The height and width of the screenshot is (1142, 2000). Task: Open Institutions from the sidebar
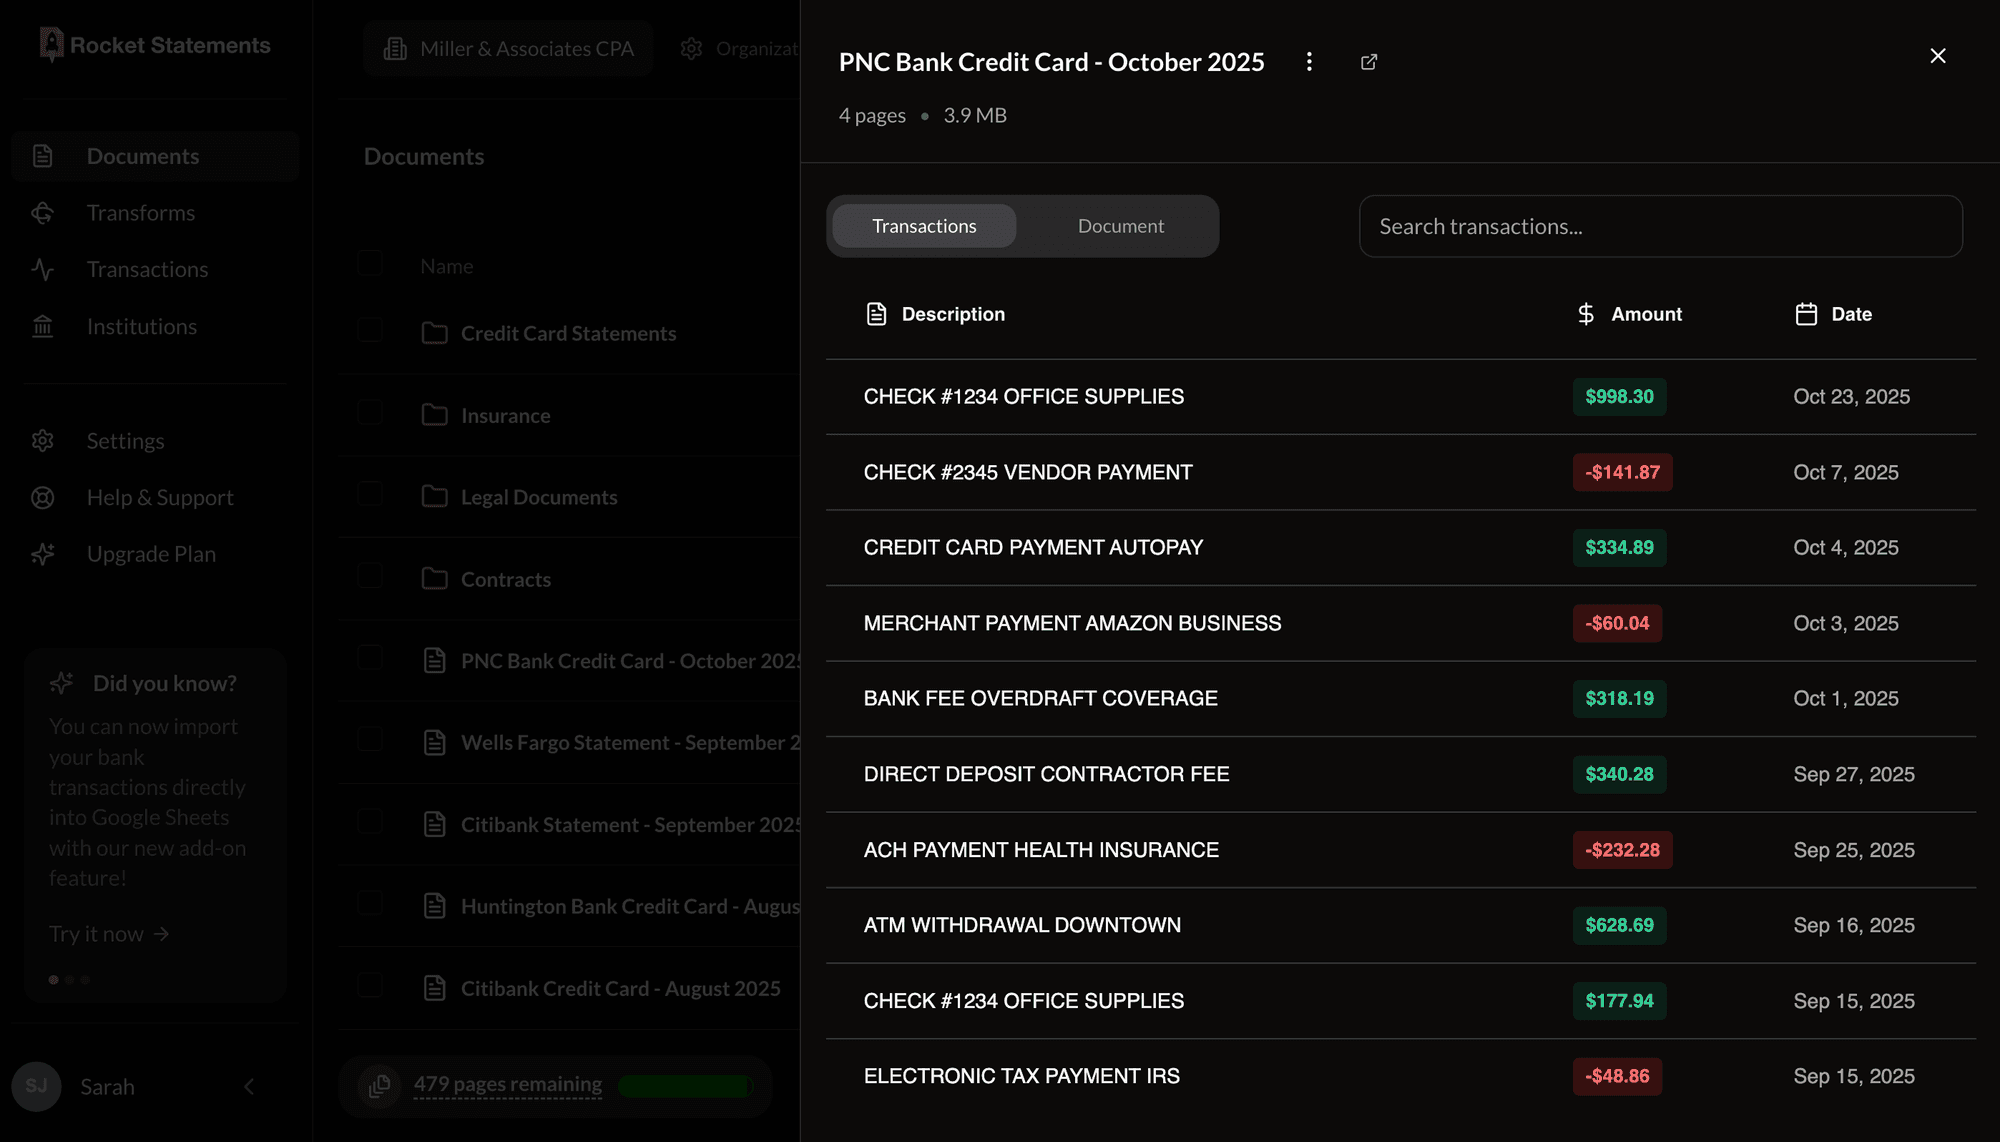coord(141,326)
